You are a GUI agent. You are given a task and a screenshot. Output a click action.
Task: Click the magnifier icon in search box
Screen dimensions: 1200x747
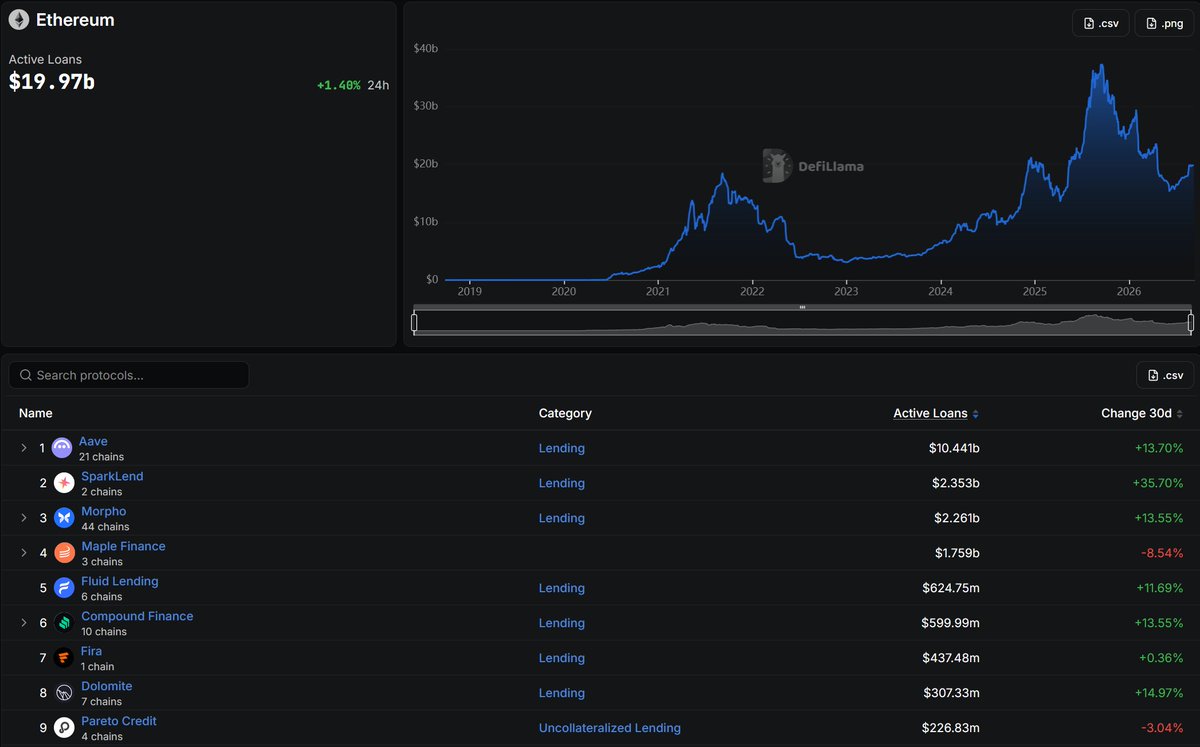pyautogui.click(x=26, y=375)
